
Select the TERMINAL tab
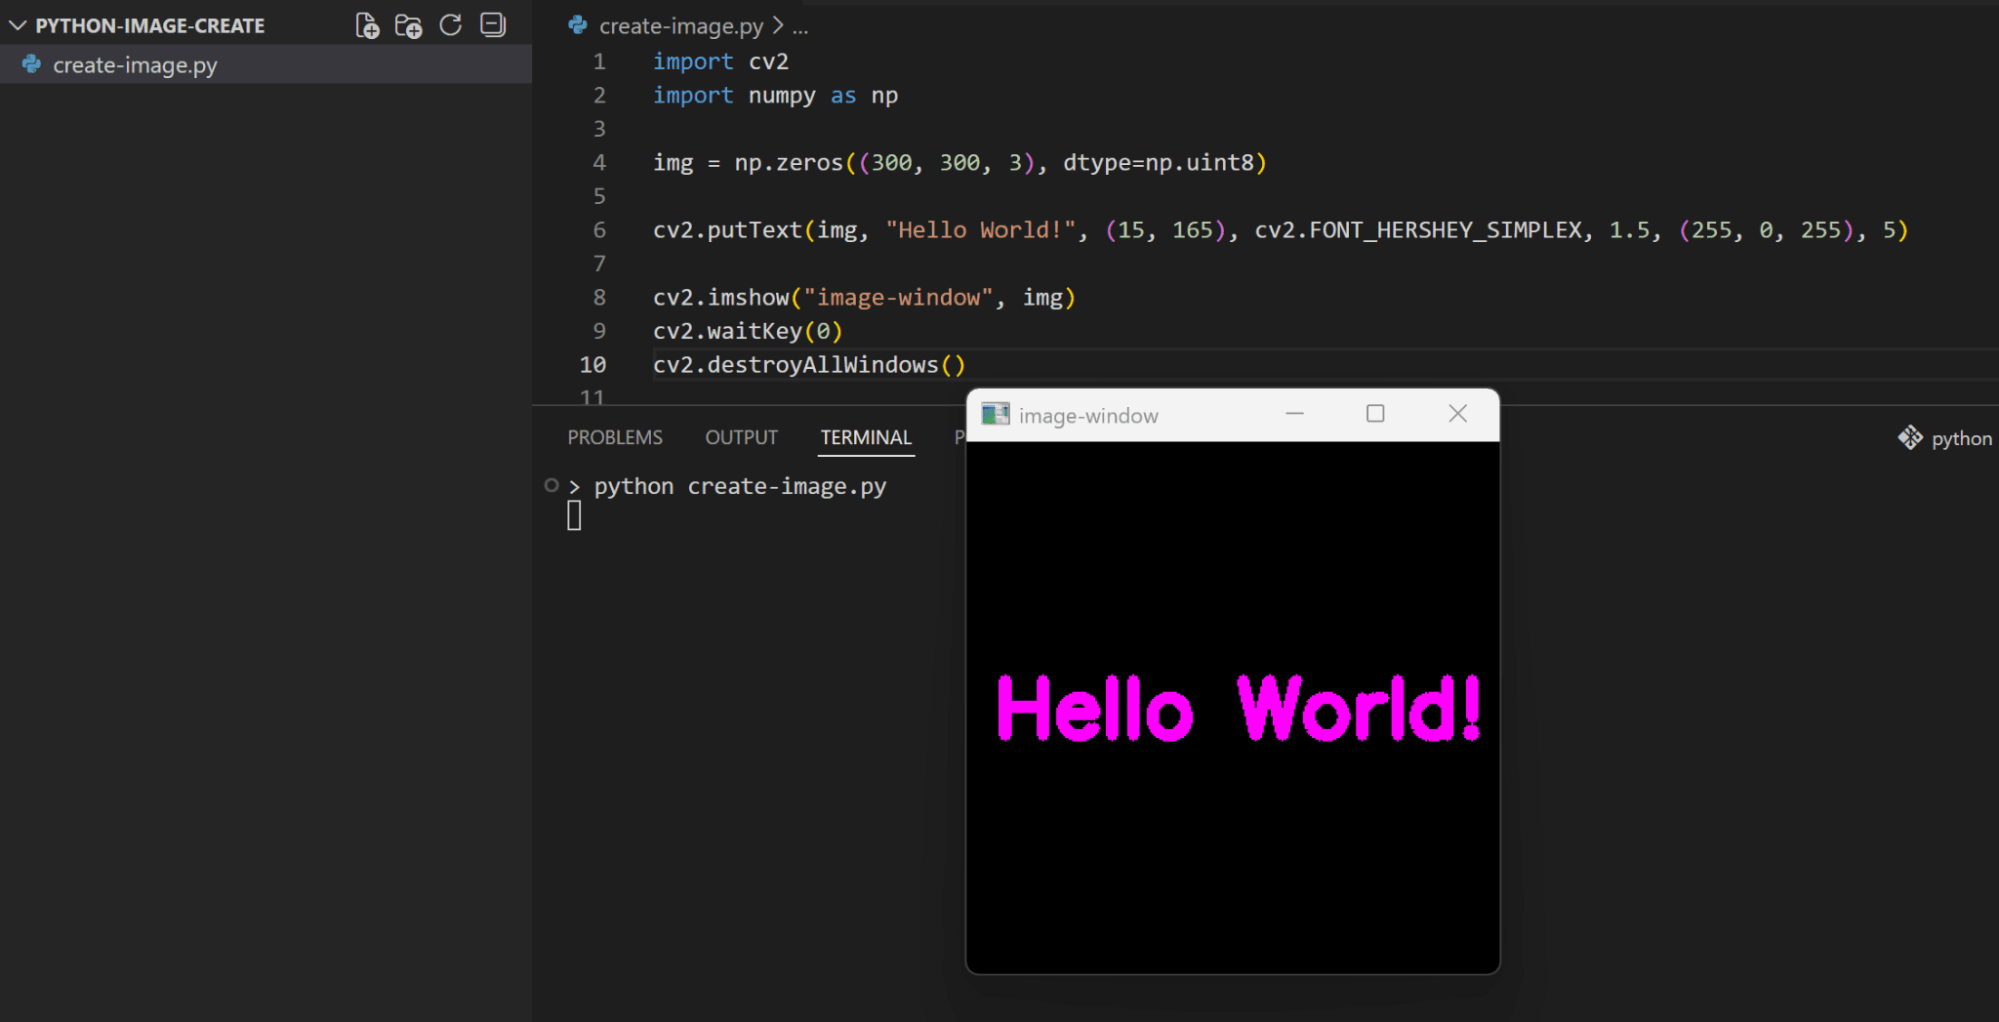pos(865,438)
